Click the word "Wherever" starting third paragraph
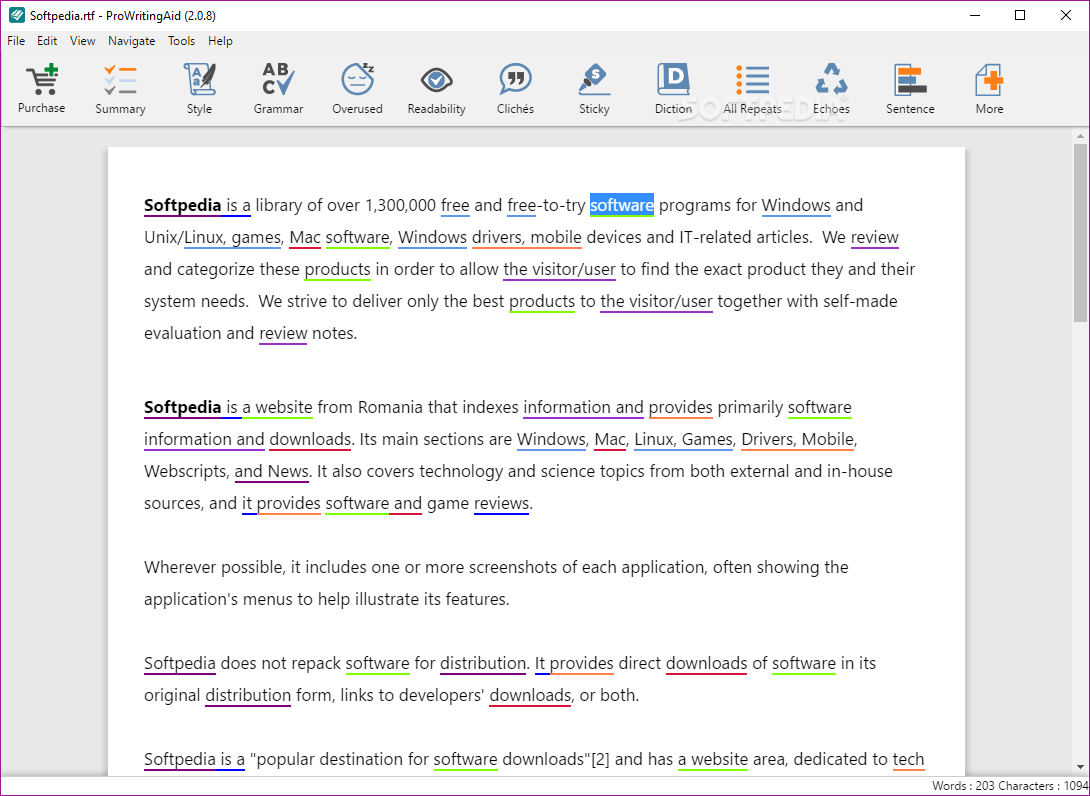1090x796 pixels. pyautogui.click(x=180, y=567)
